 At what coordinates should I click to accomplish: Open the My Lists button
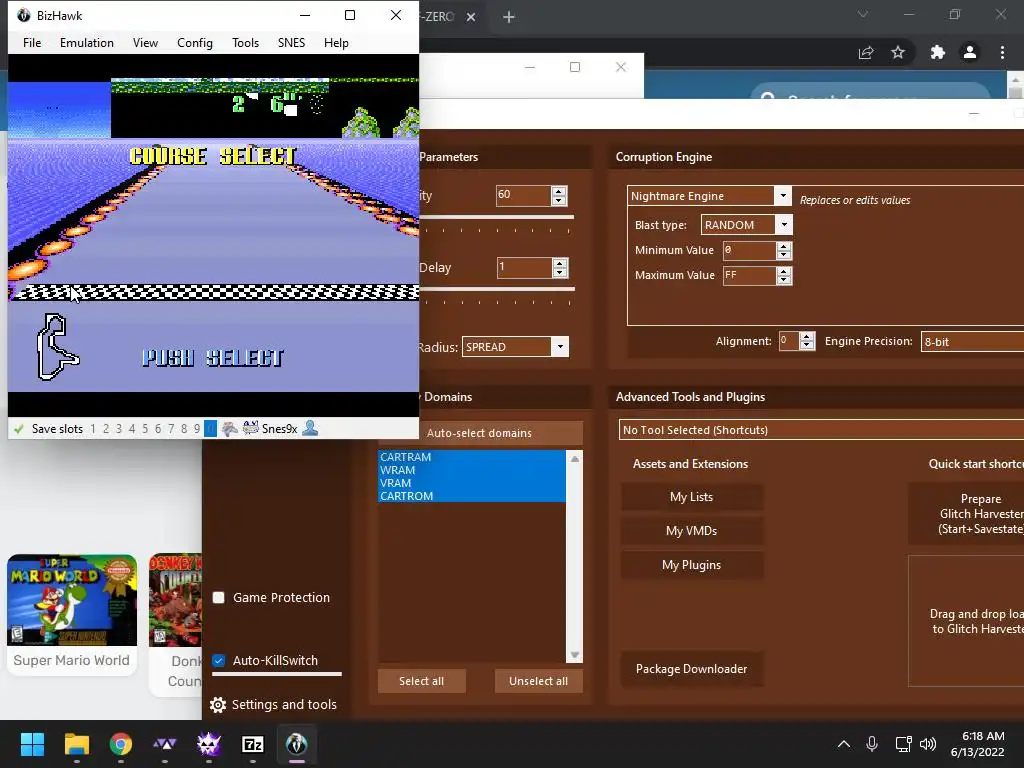click(x=692, y=497)
